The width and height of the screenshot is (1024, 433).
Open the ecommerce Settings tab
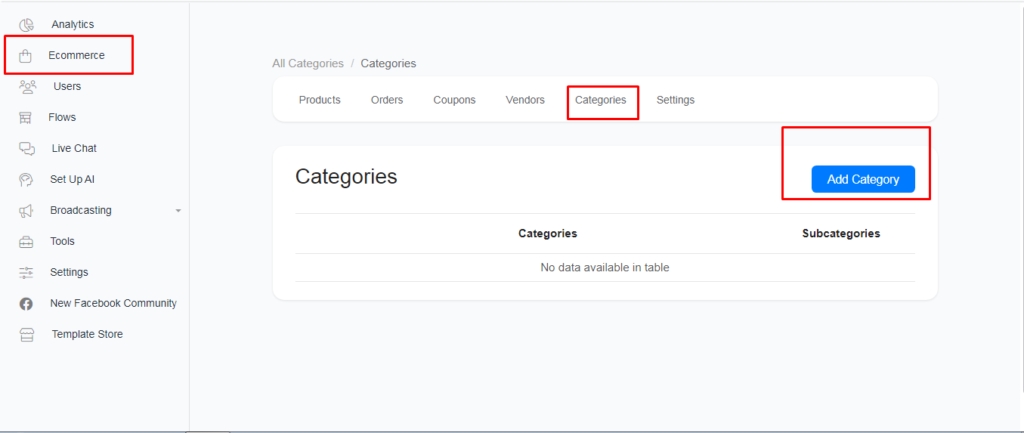(675, 100)
